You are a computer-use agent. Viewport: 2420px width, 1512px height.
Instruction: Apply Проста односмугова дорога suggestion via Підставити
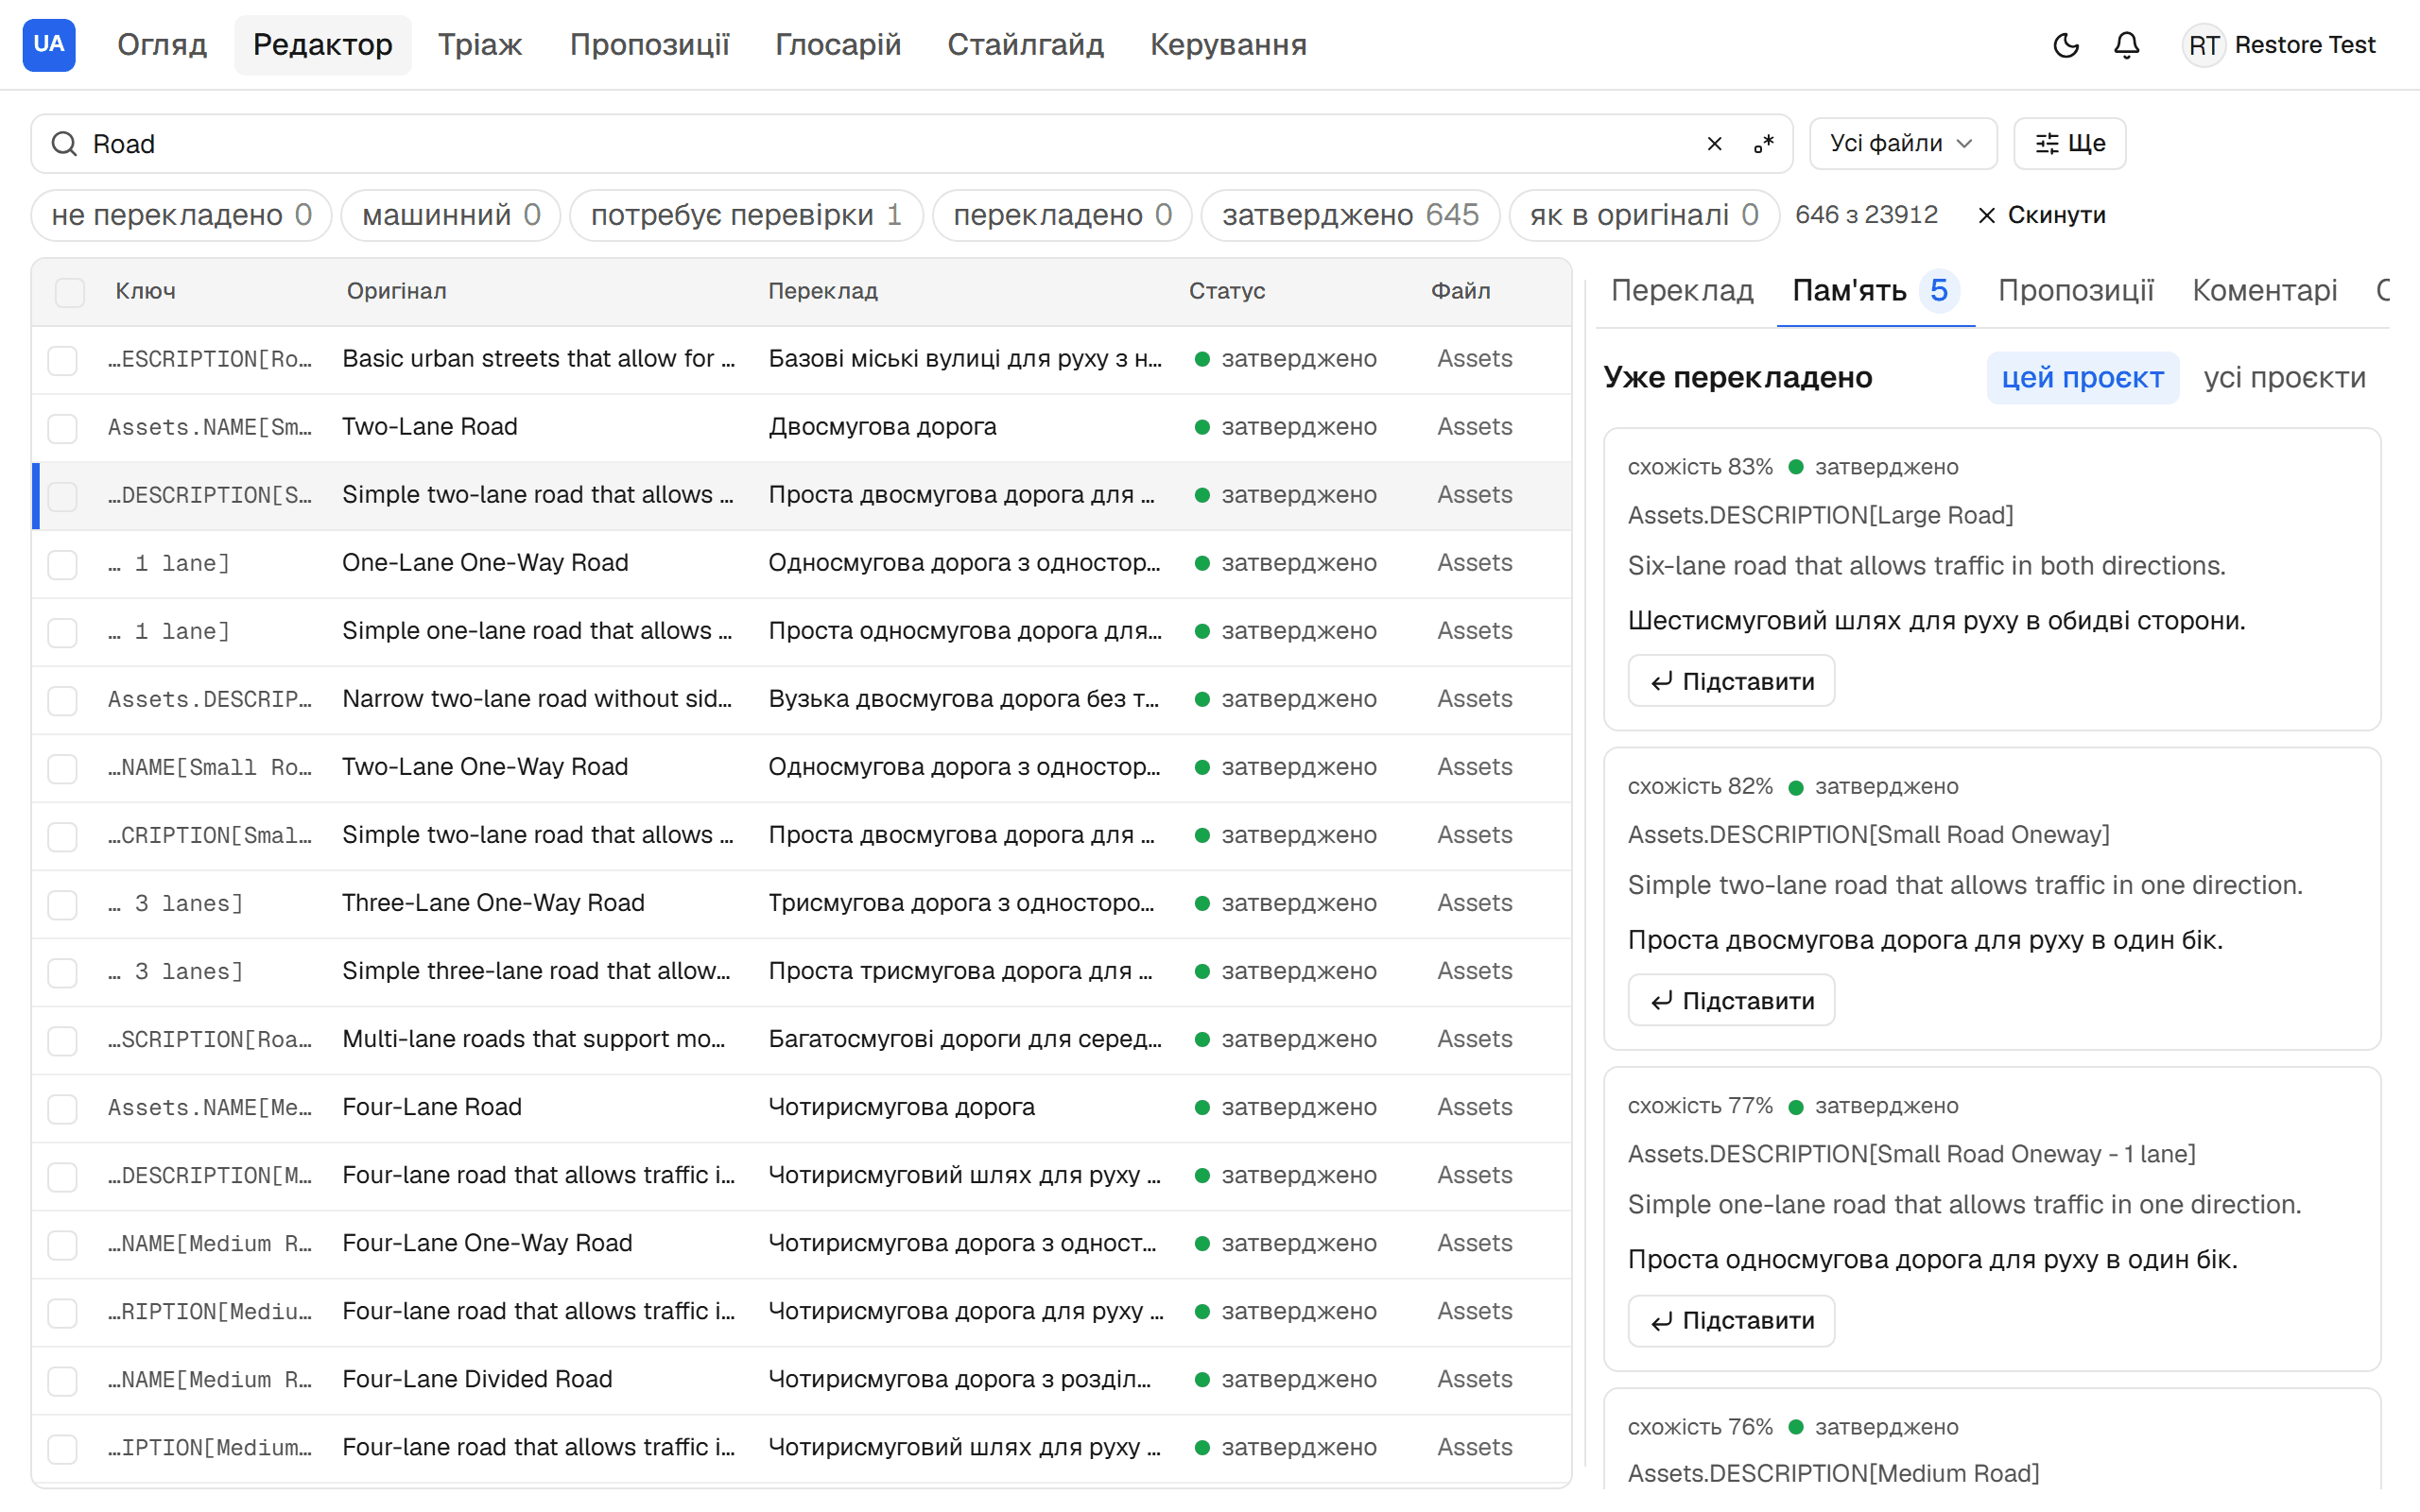(1731, 1320)
